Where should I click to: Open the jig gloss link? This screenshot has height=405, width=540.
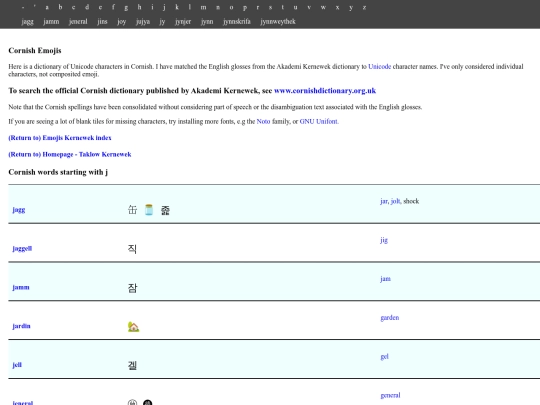coord(384,240)
